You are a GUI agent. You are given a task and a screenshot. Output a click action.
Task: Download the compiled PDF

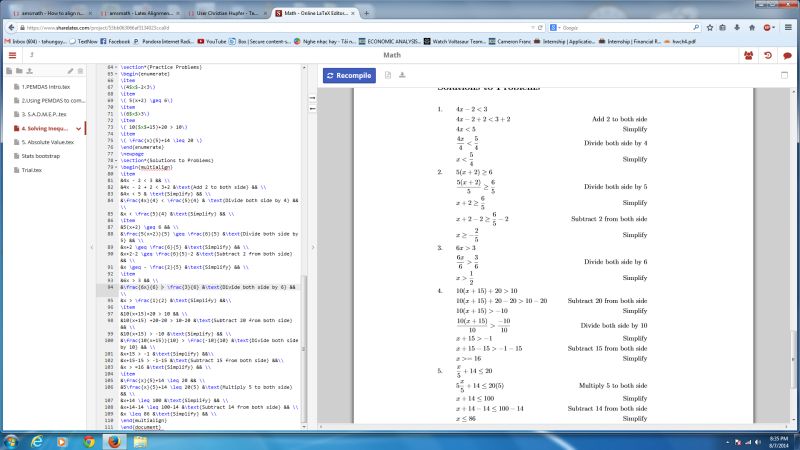click(x=402, y=76)
